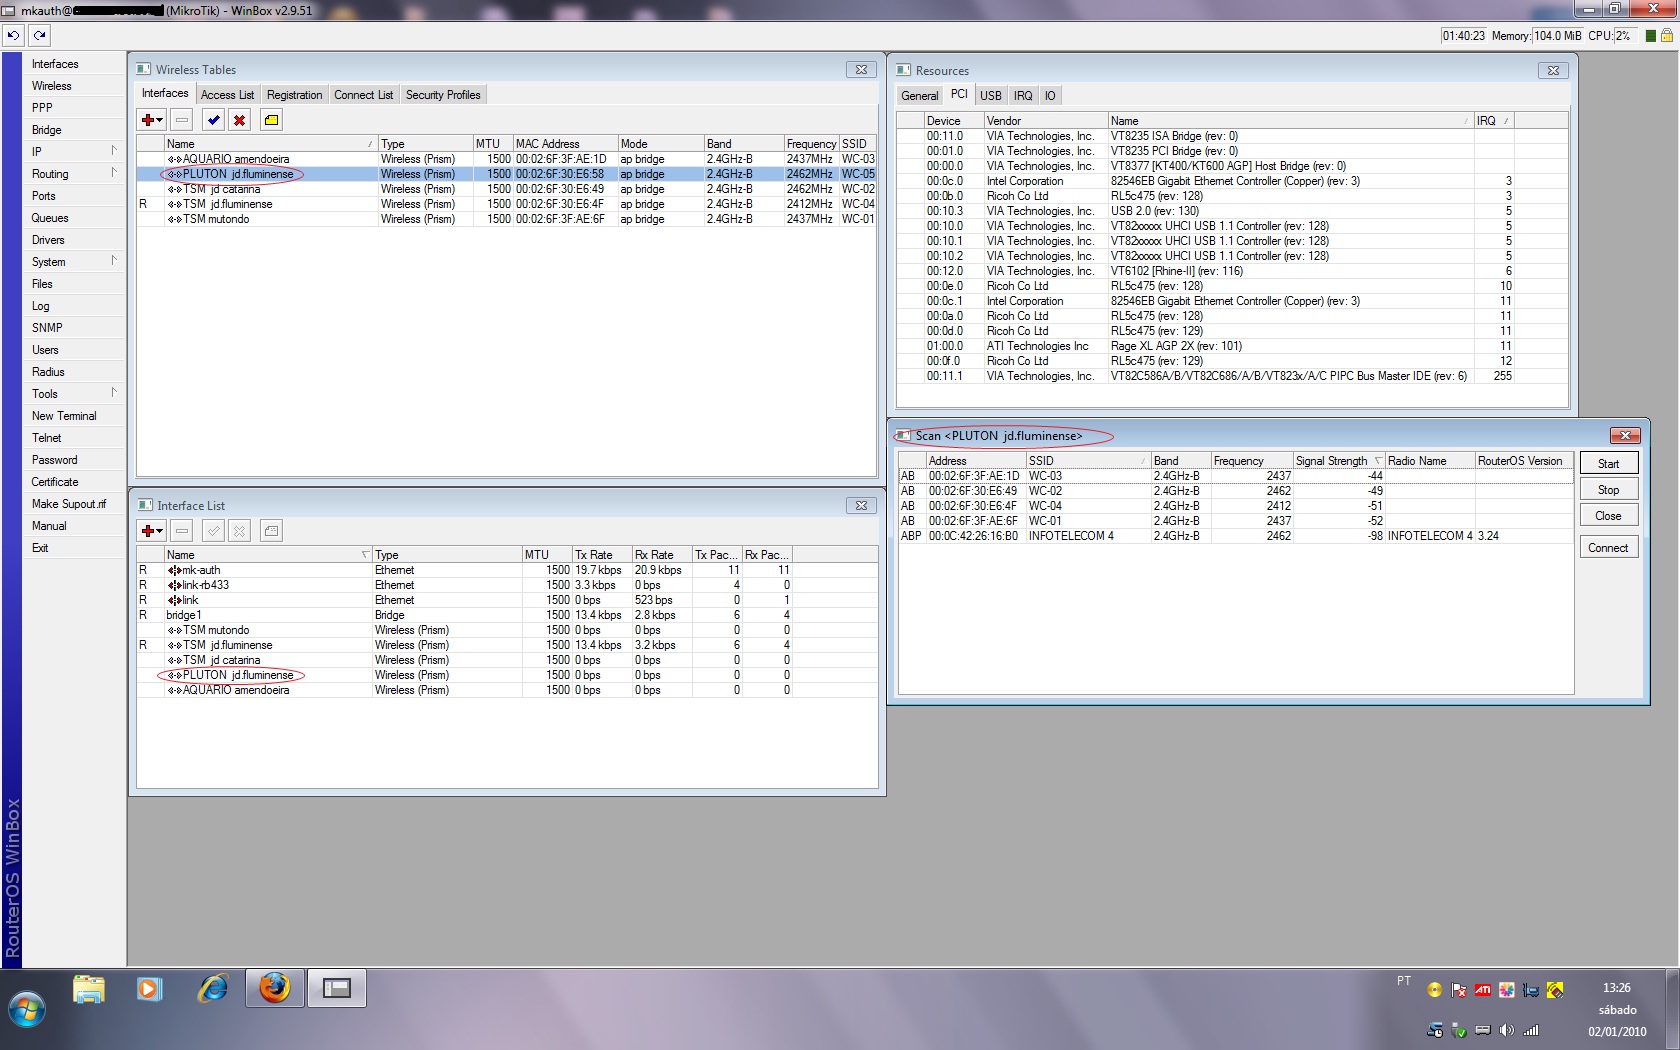Open Bridge from the sidebar menu
This screenshot has height=1050, width=1680.
click(46, 130)
